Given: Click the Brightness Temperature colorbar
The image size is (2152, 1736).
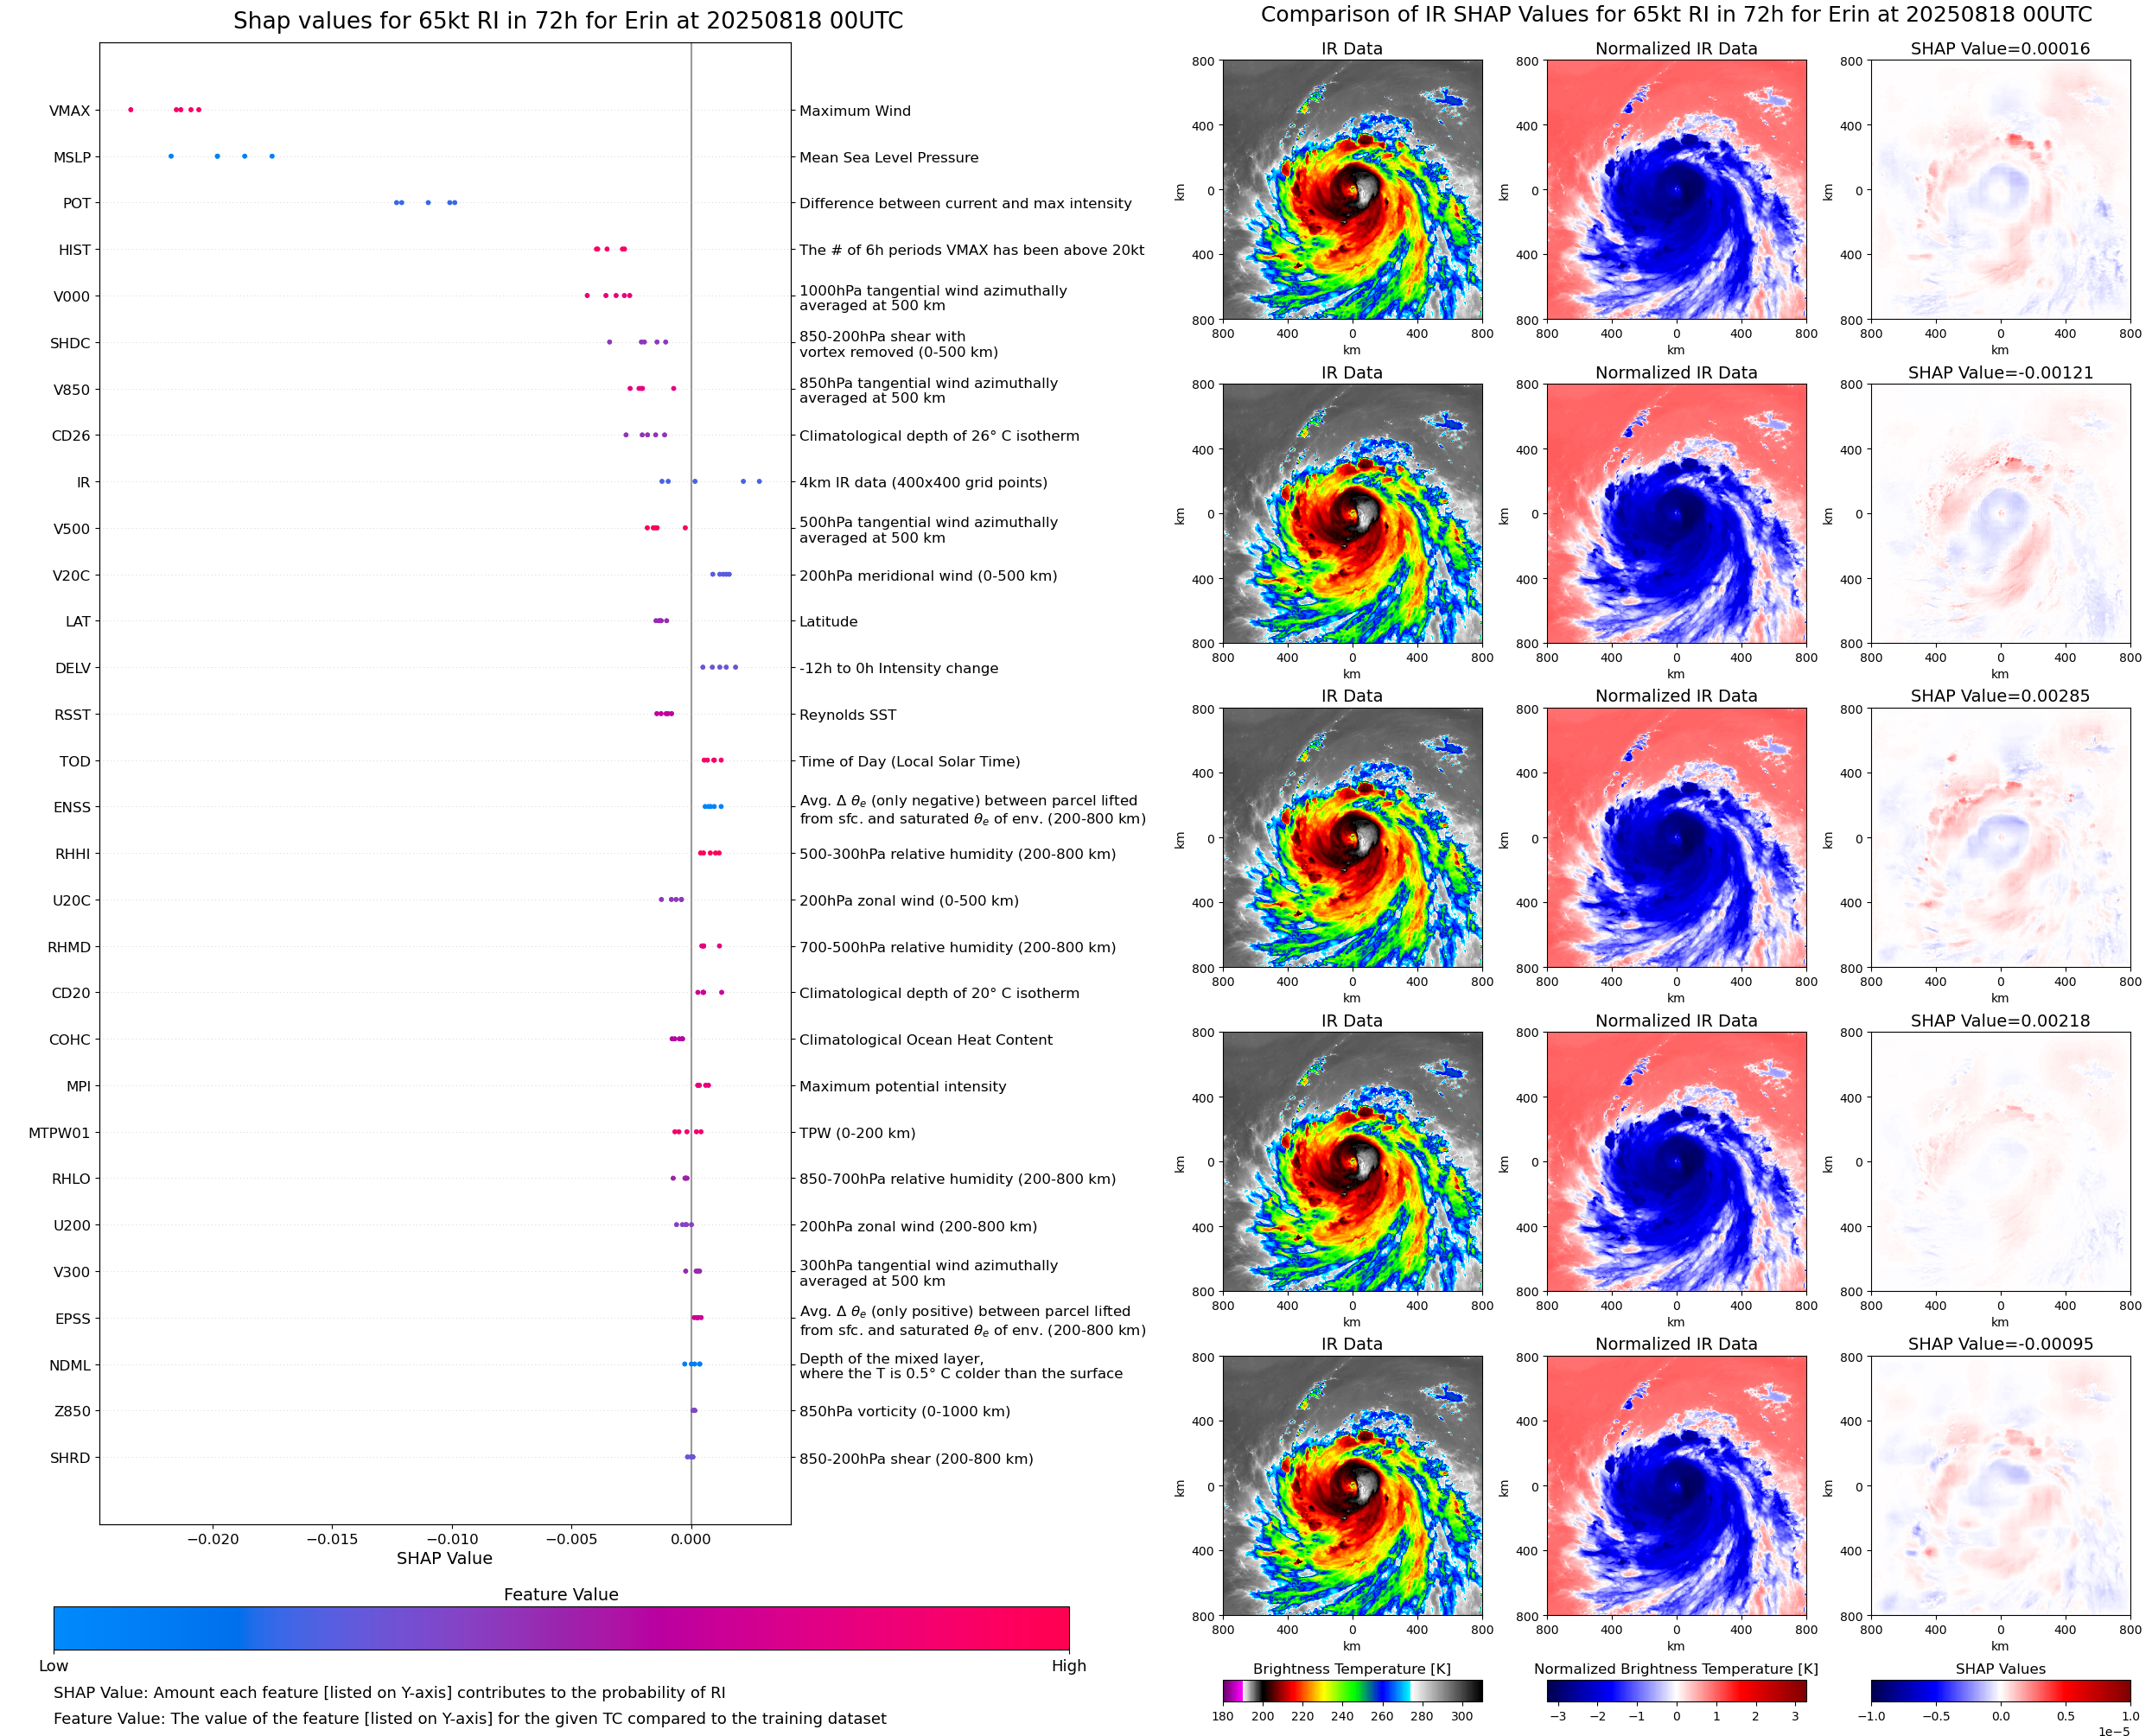Looking at the screenshot, I should click(x=1352, y=1690).
